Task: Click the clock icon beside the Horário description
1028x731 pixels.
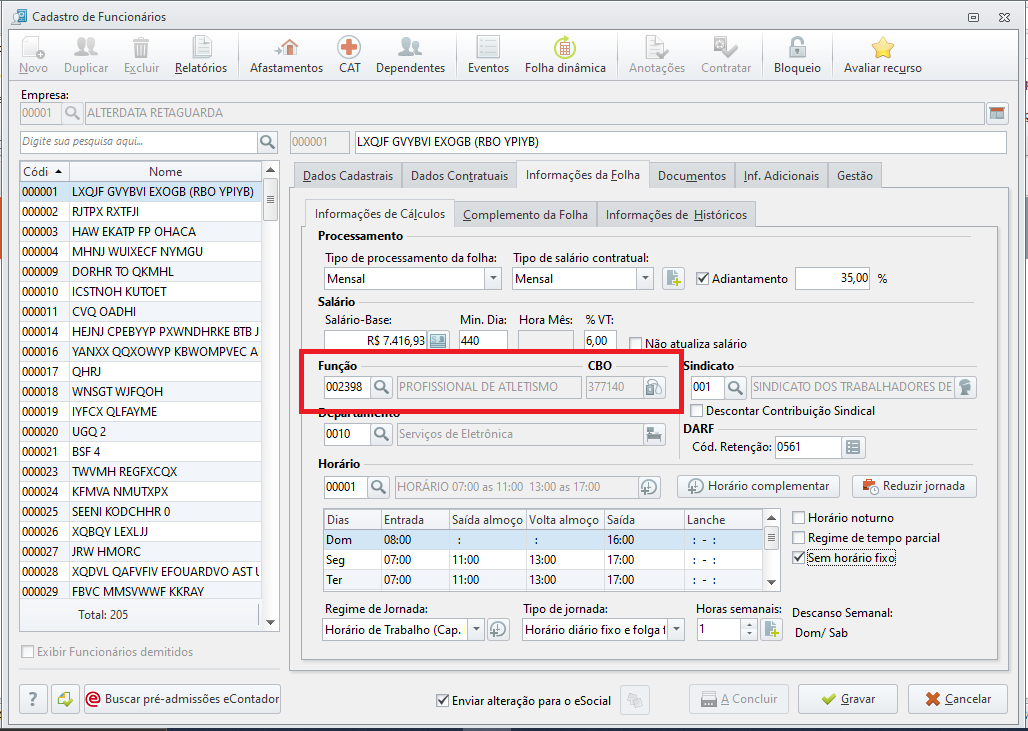Action: tap(648, 487)
